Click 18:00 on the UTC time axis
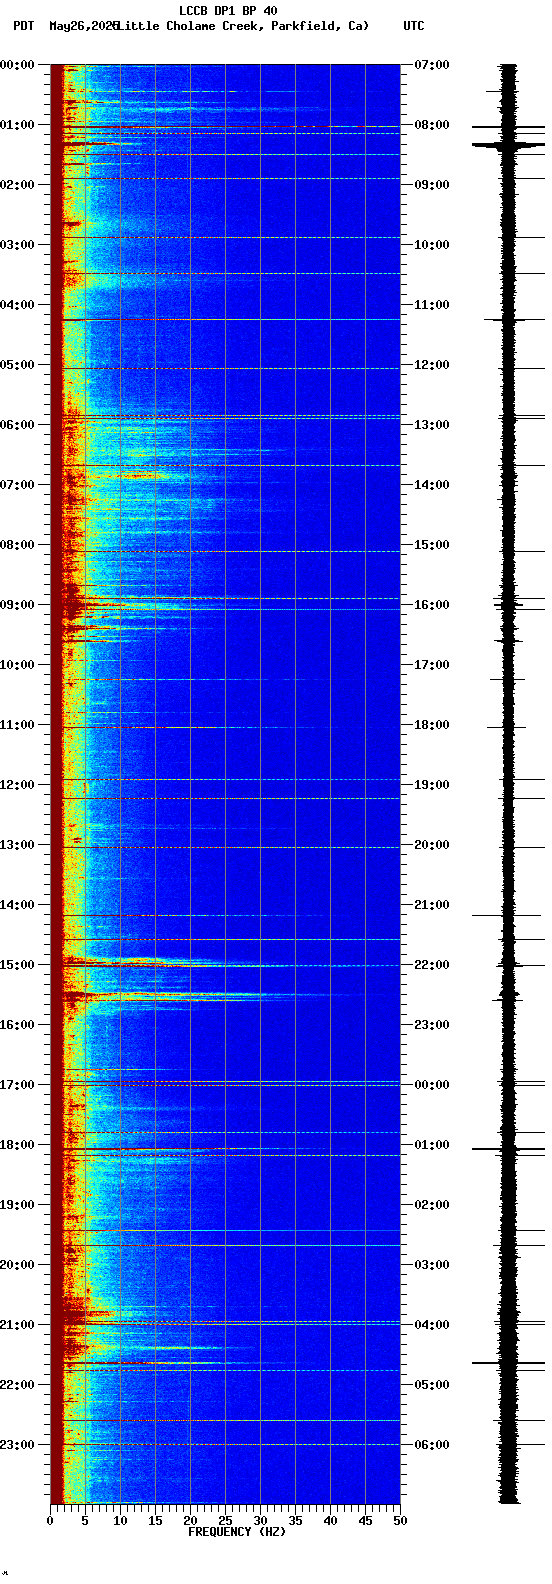Image resolution: width=552 pixels, height=1584 pixels. pyautogui.click(x=432, y=725)
